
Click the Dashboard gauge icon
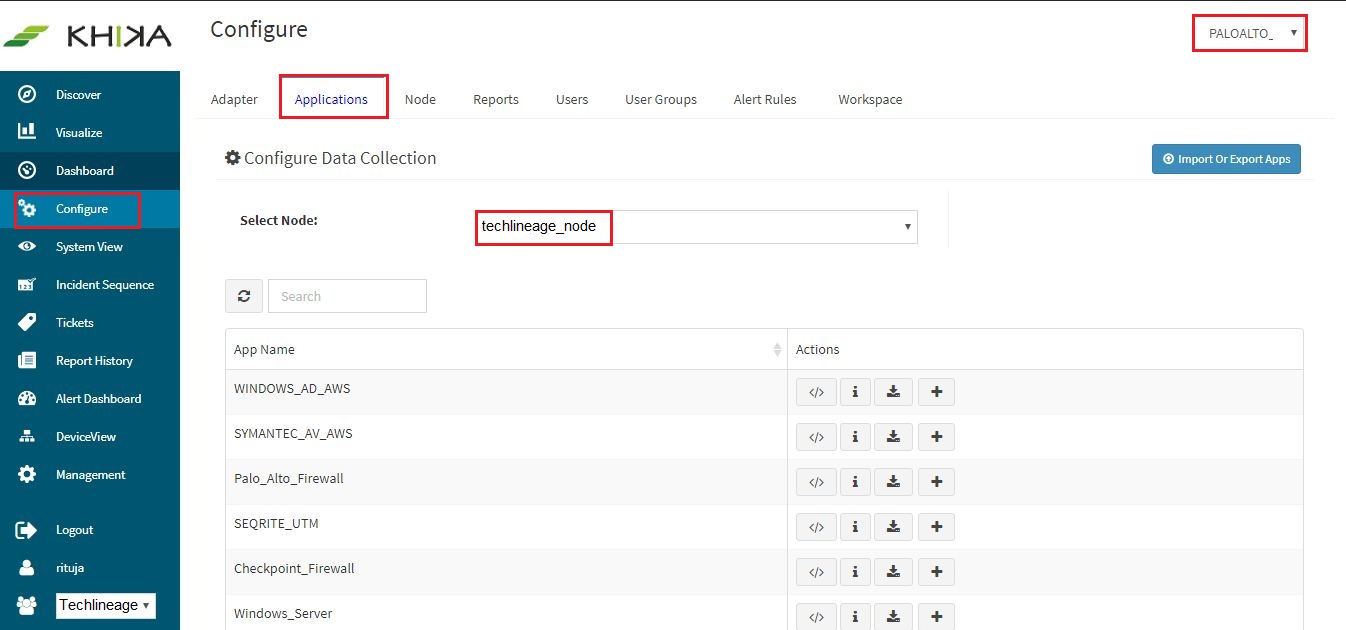28,171
